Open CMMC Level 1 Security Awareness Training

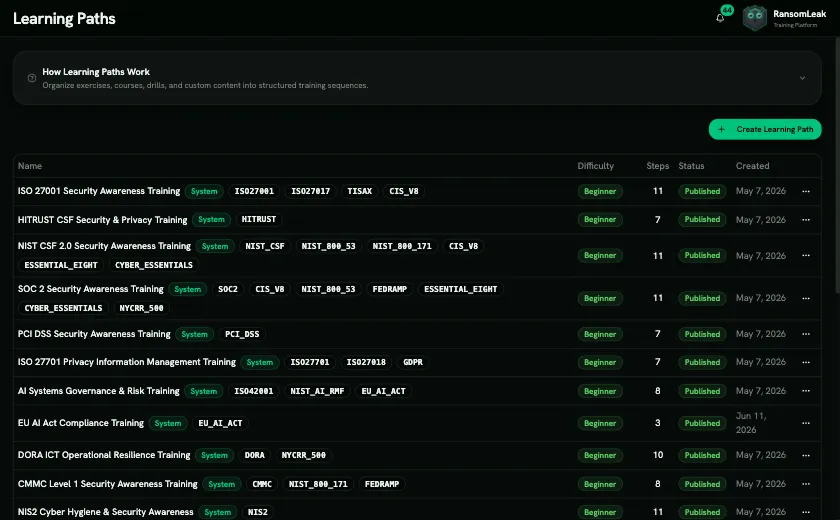tap(108, 484)
